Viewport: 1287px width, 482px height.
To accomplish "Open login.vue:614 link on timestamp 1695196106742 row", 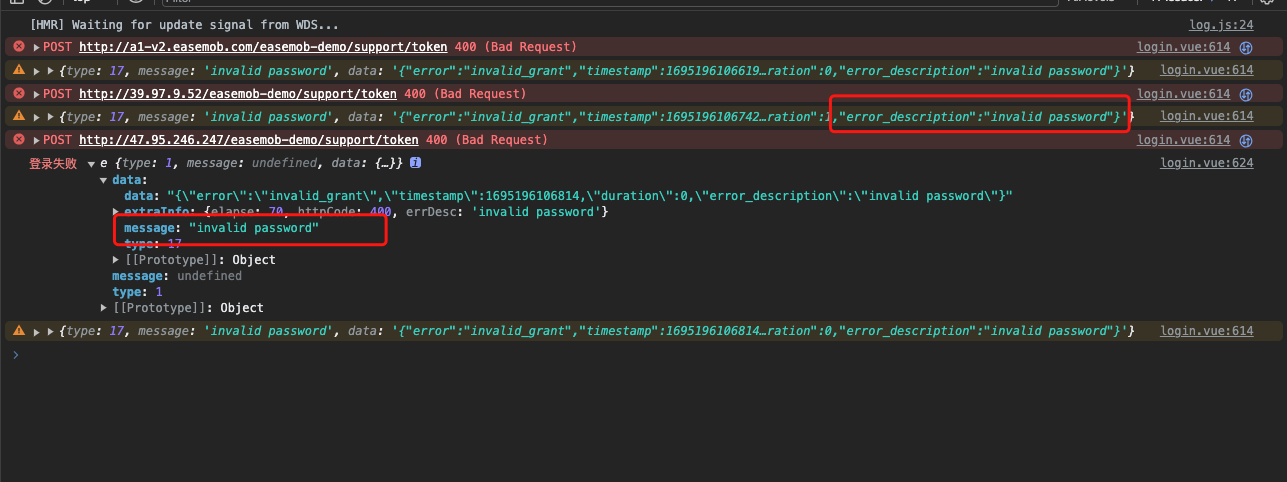I will (1207, 117).
